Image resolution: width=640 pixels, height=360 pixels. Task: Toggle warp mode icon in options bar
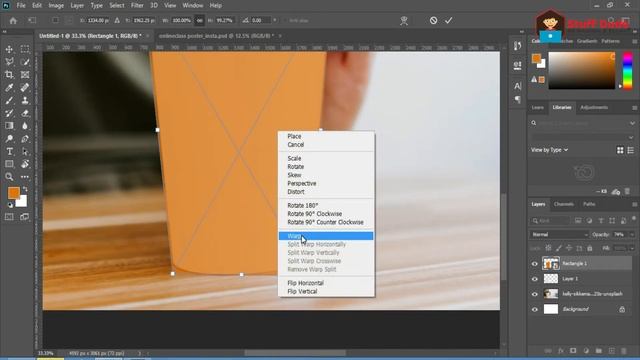(404, 20)
